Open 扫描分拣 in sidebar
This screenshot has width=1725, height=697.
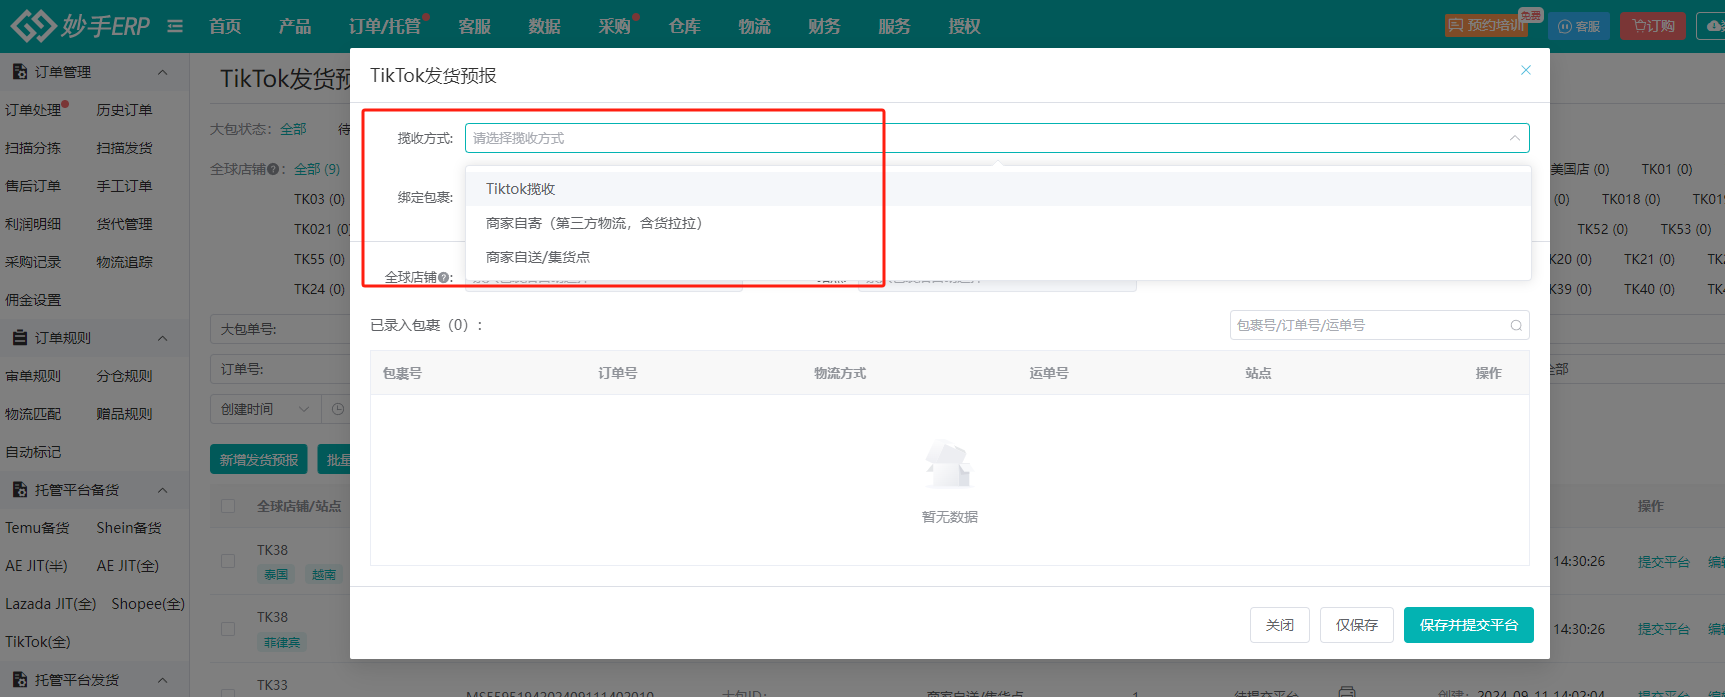coord(33,148)
